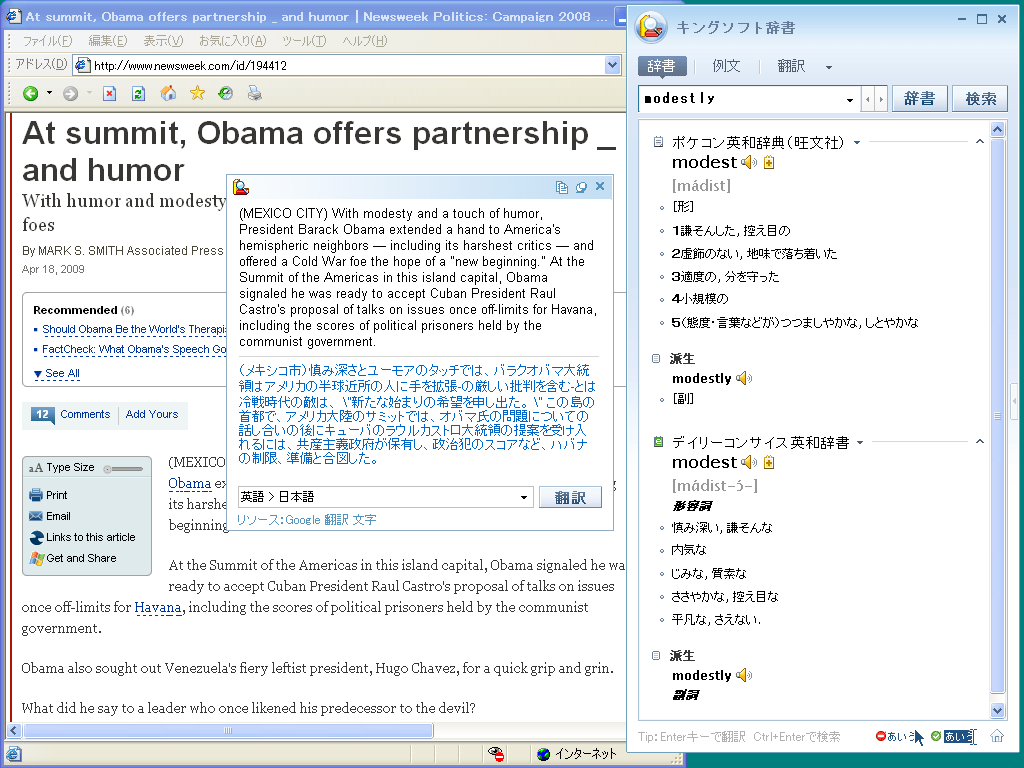Open the Add Yours comment link

[152, 414]
